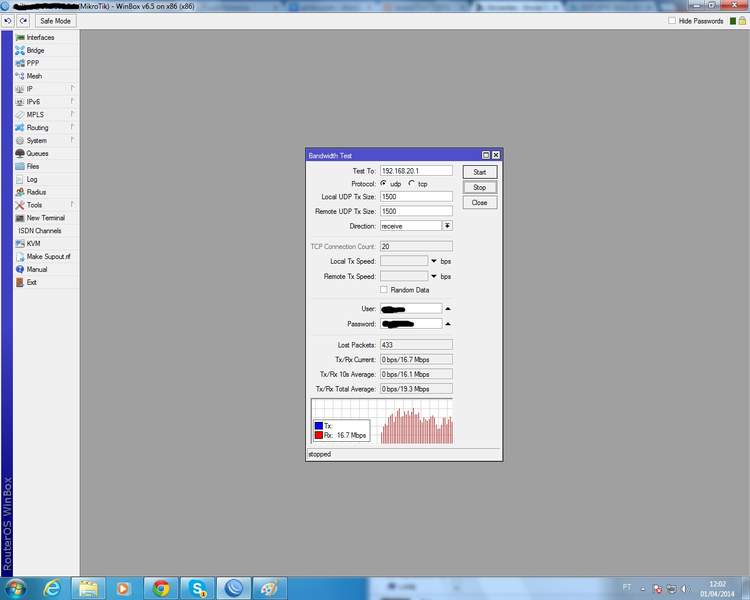This screenshot has width=750, height=600.
Task: Click the Test To address field
Action: [416, 171]
